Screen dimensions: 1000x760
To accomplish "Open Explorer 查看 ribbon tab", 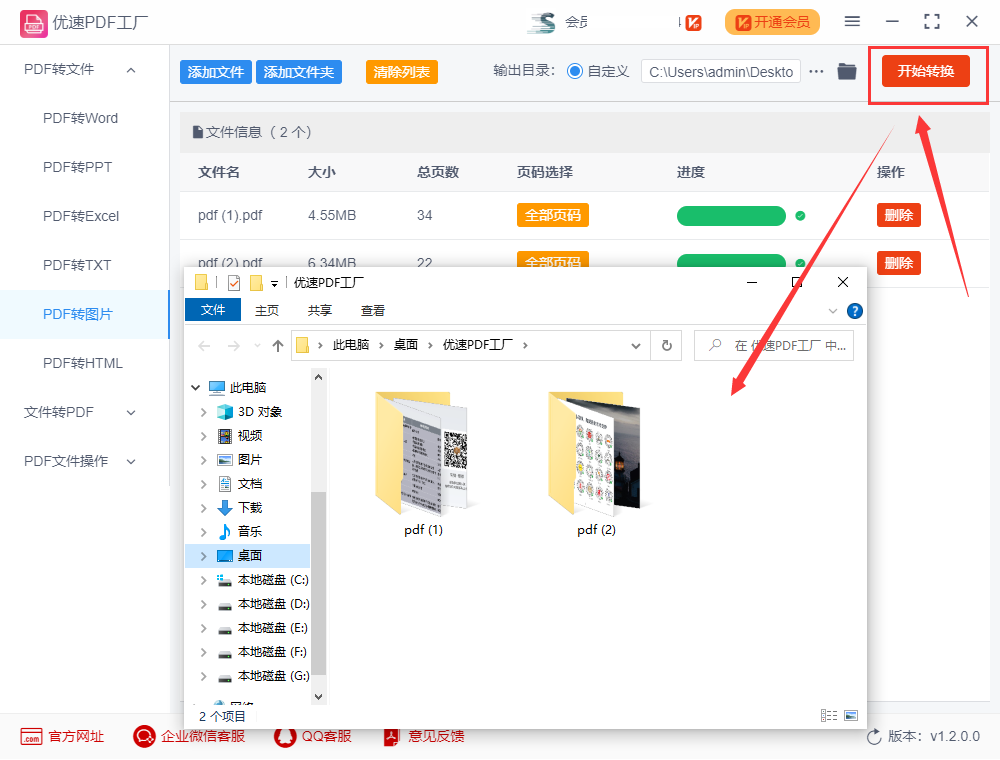I will [x=372, y=311].
